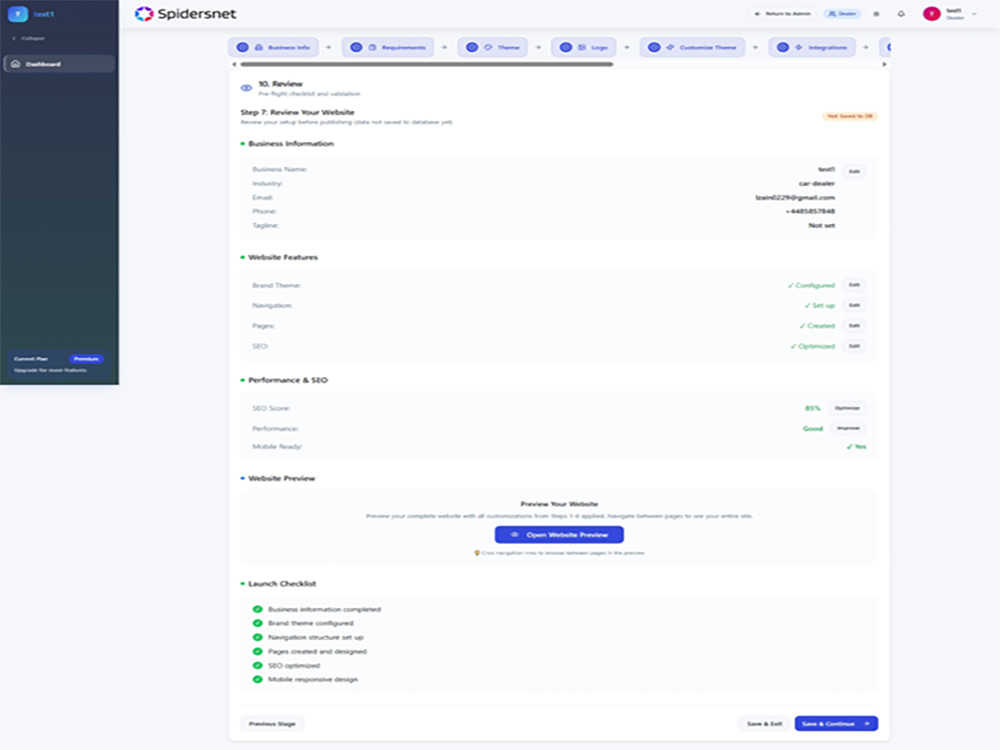Click the email lzain0229@gmail.com value
The width and height of the screenshot is (1000, 750).
coord(795,198)
